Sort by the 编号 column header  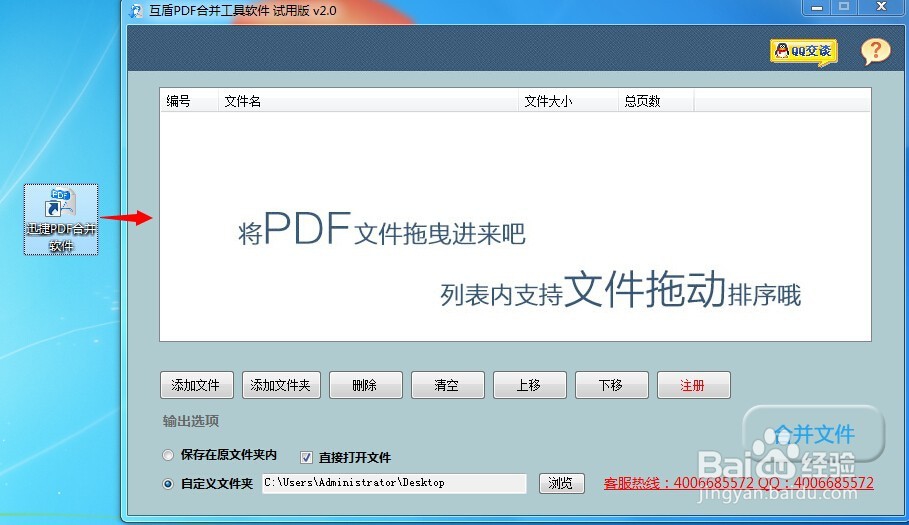pos(189,101)
